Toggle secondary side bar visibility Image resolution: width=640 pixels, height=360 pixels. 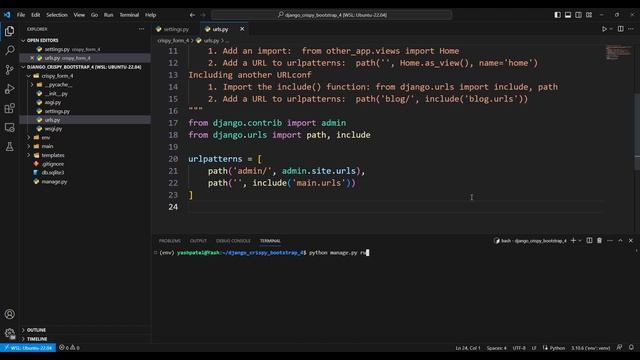click(578, 15)
